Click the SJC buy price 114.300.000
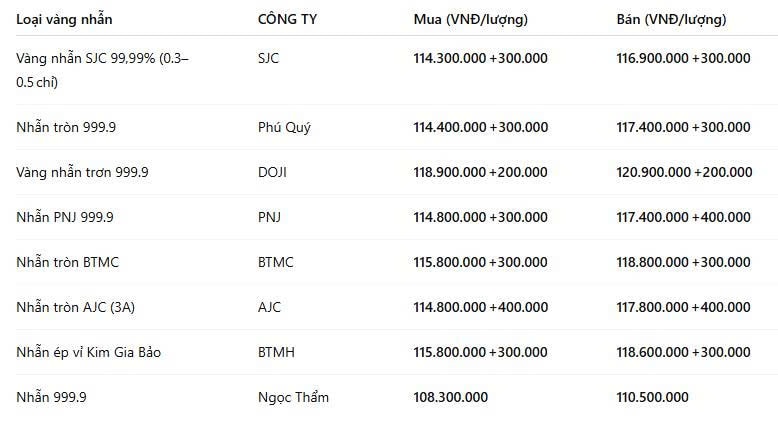 point(450,58)
